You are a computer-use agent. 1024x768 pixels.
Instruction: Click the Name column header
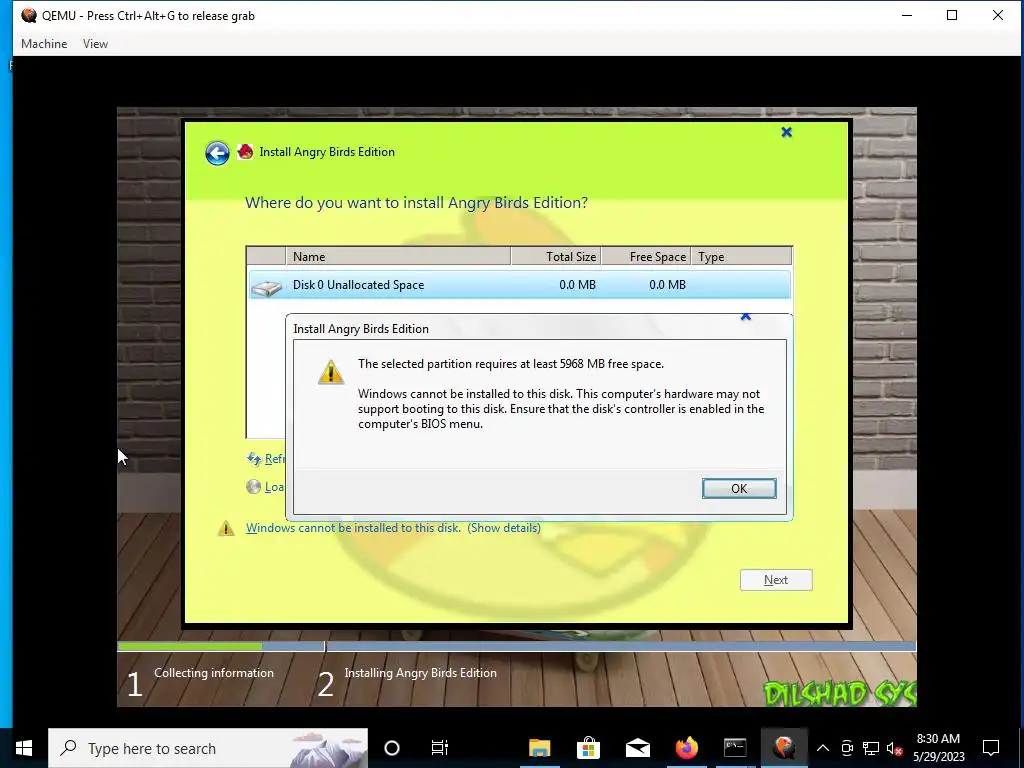tap(398, 257)
